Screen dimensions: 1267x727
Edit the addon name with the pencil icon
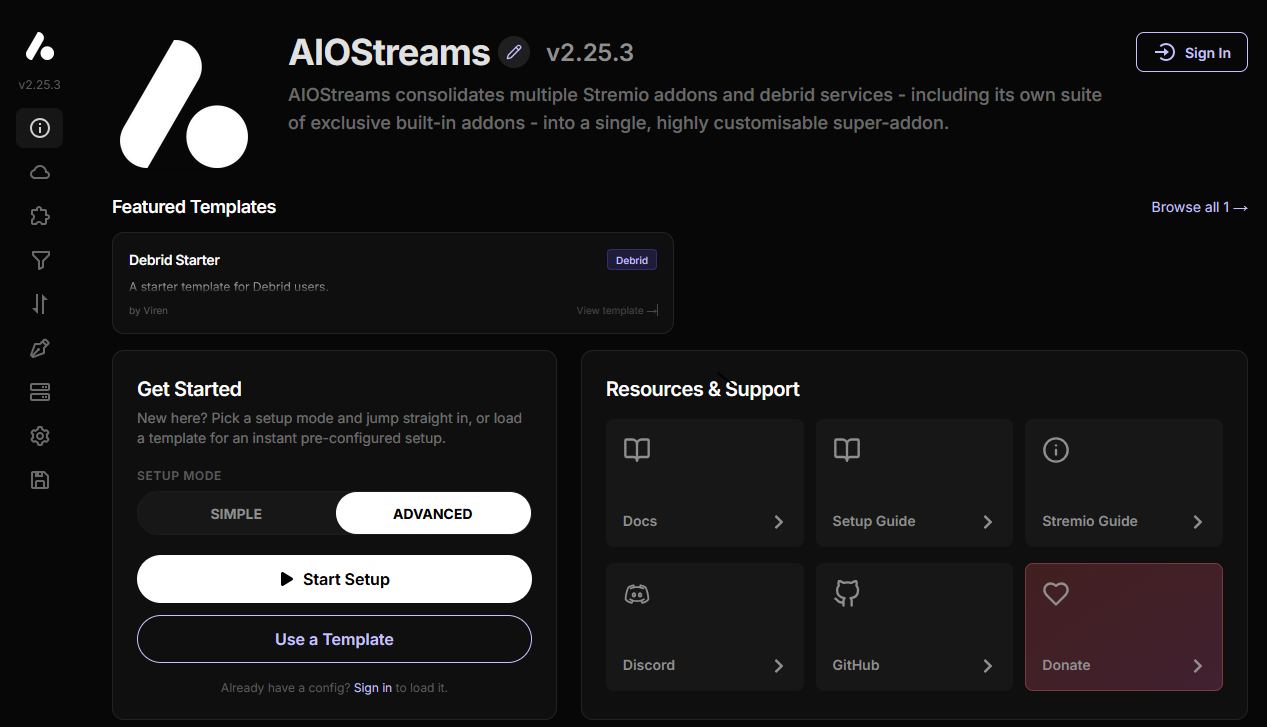point(514,52)
